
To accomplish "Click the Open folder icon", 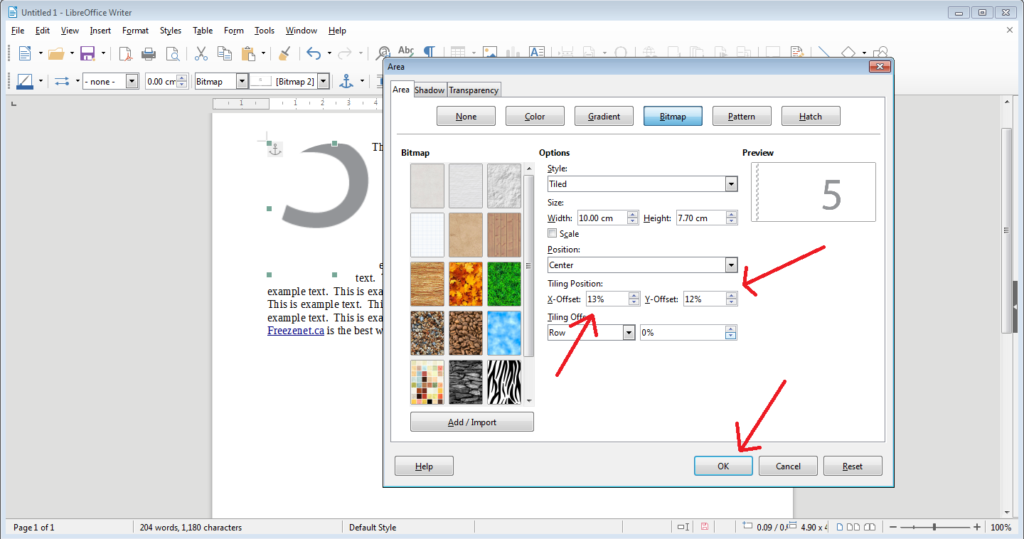I will (x=55, y=53).
